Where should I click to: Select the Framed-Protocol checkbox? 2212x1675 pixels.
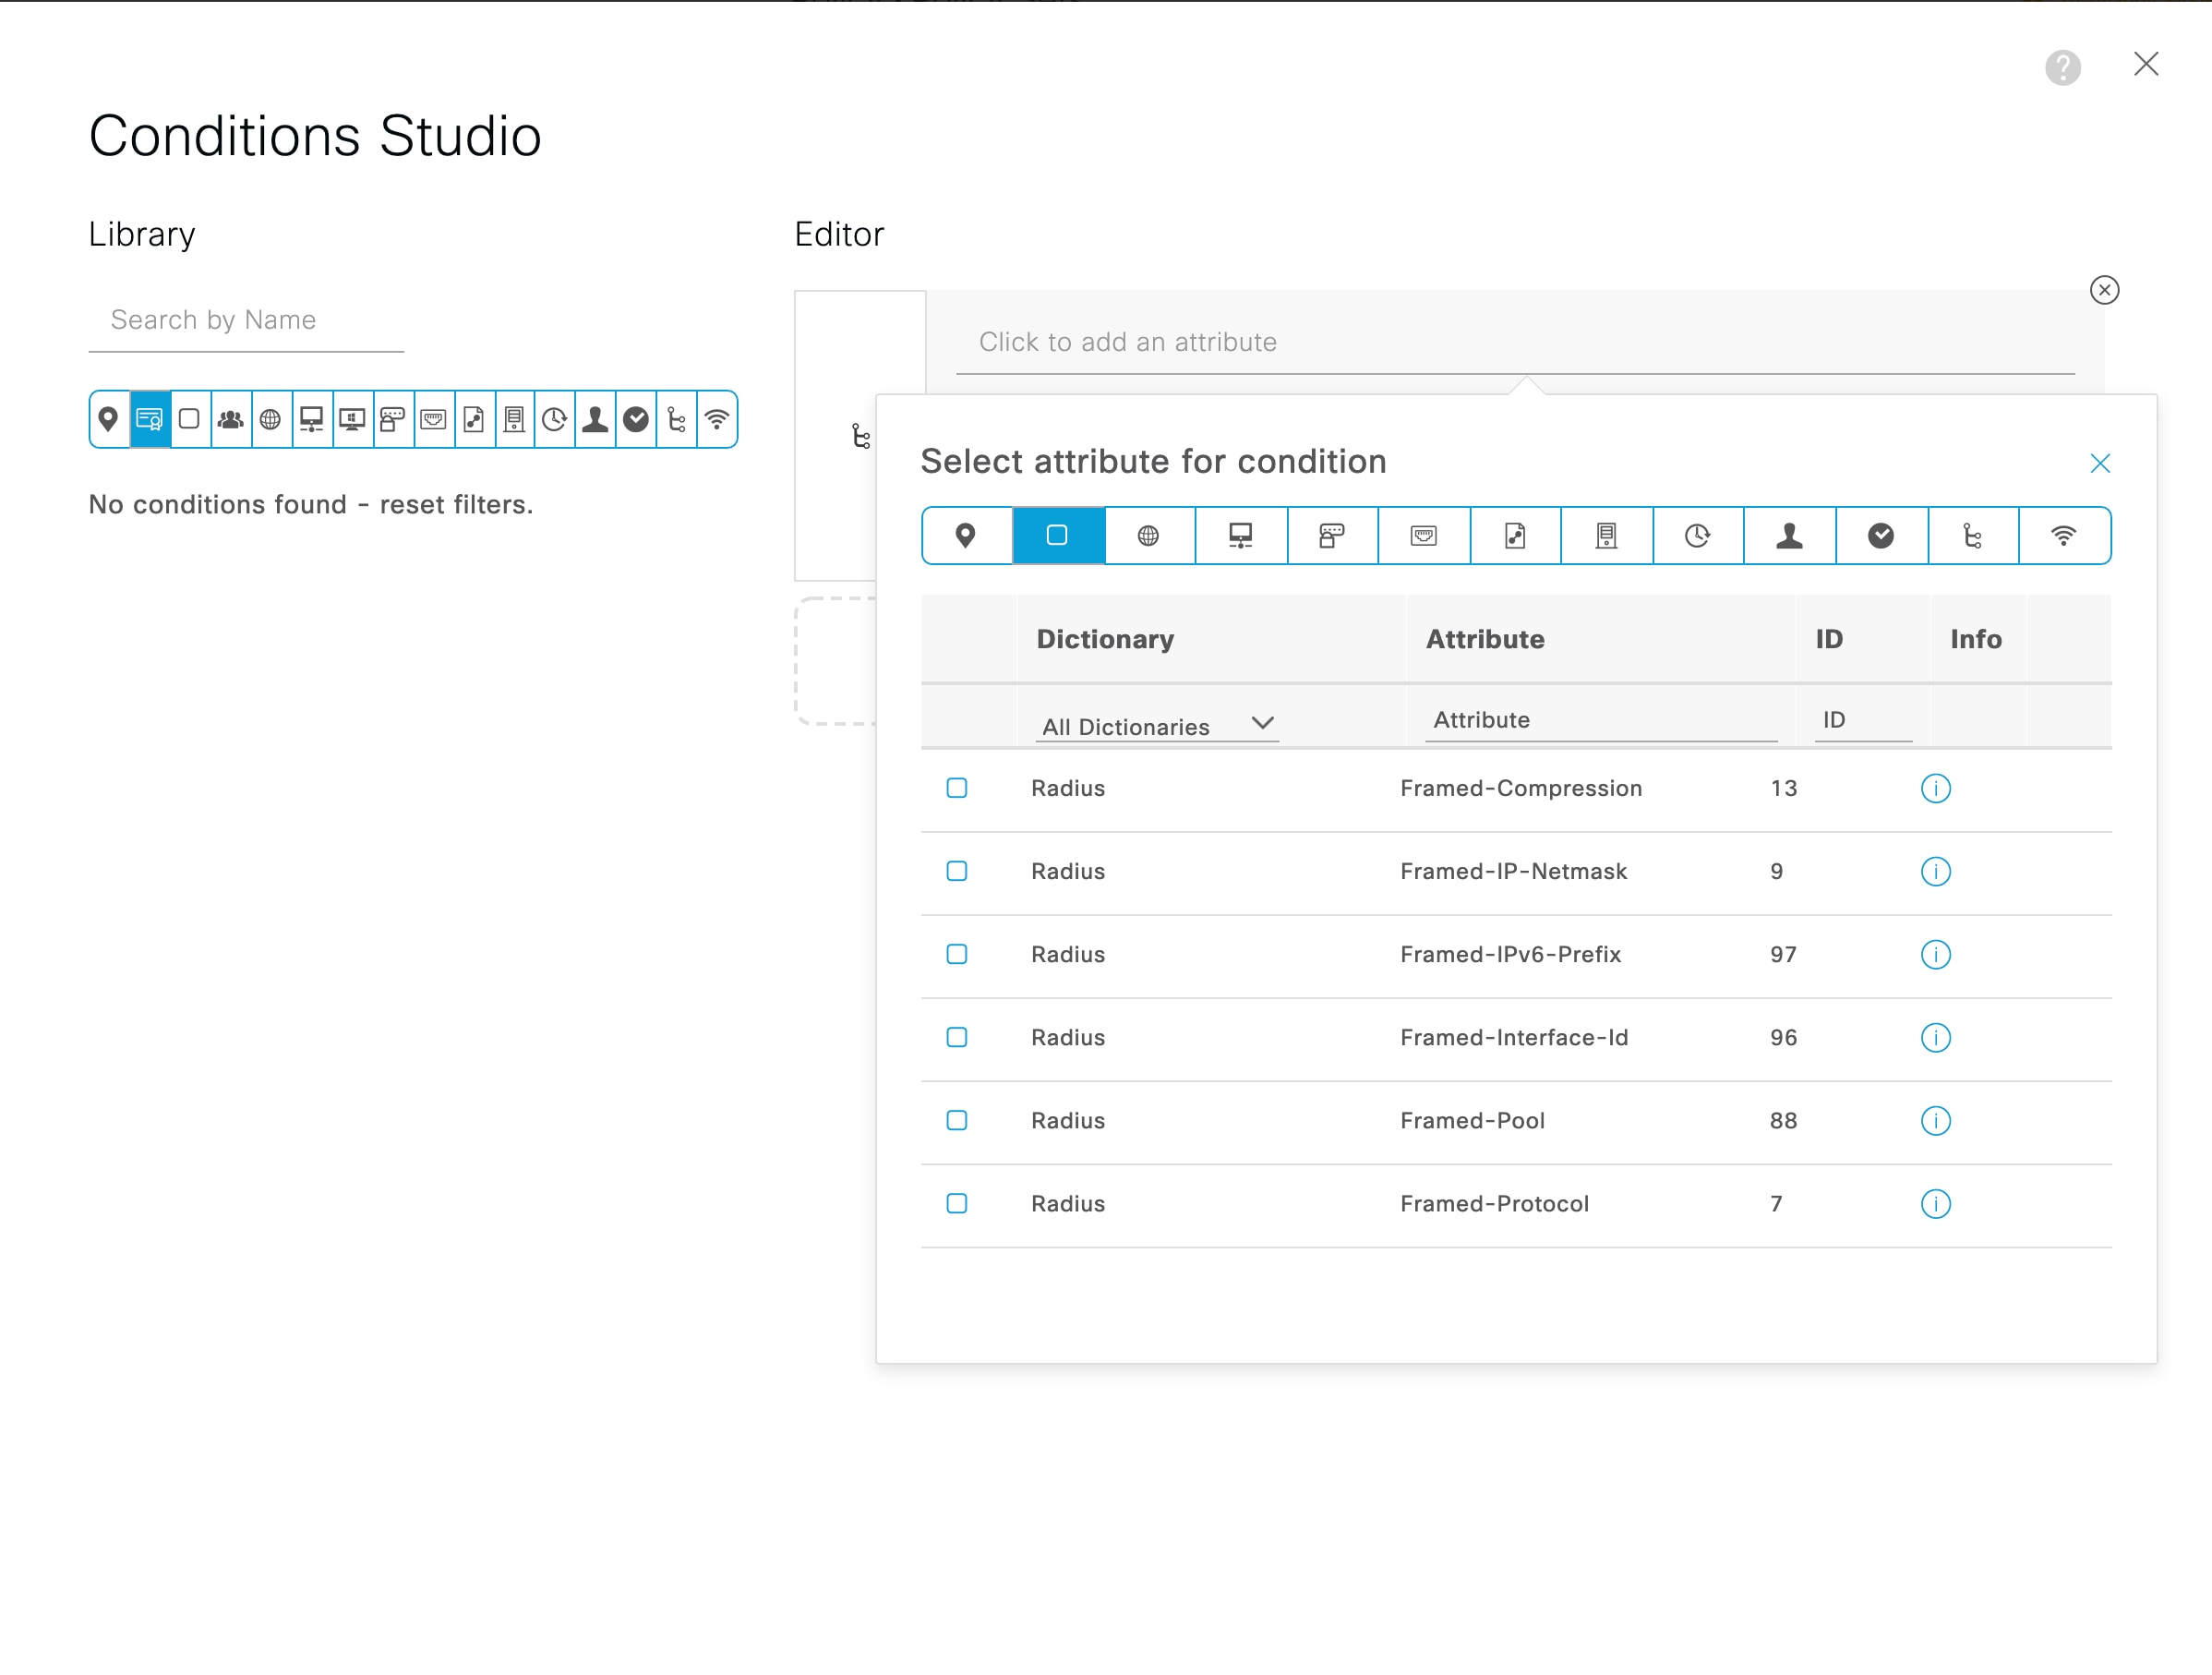[956, 1204]
